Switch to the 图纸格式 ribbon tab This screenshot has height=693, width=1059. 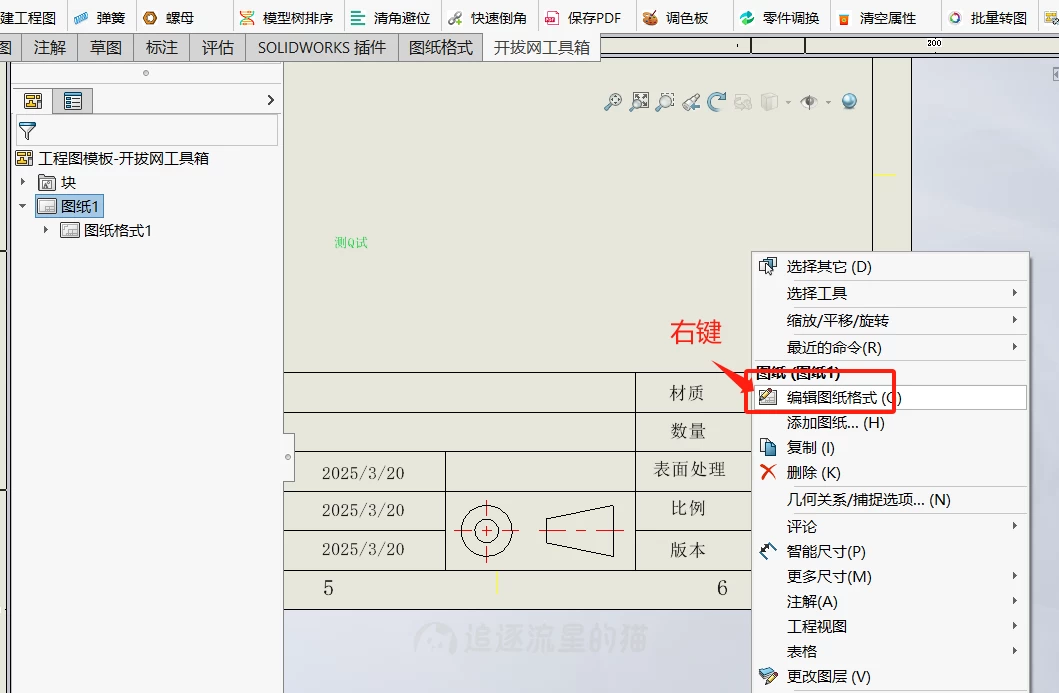[x=440, y=46]
